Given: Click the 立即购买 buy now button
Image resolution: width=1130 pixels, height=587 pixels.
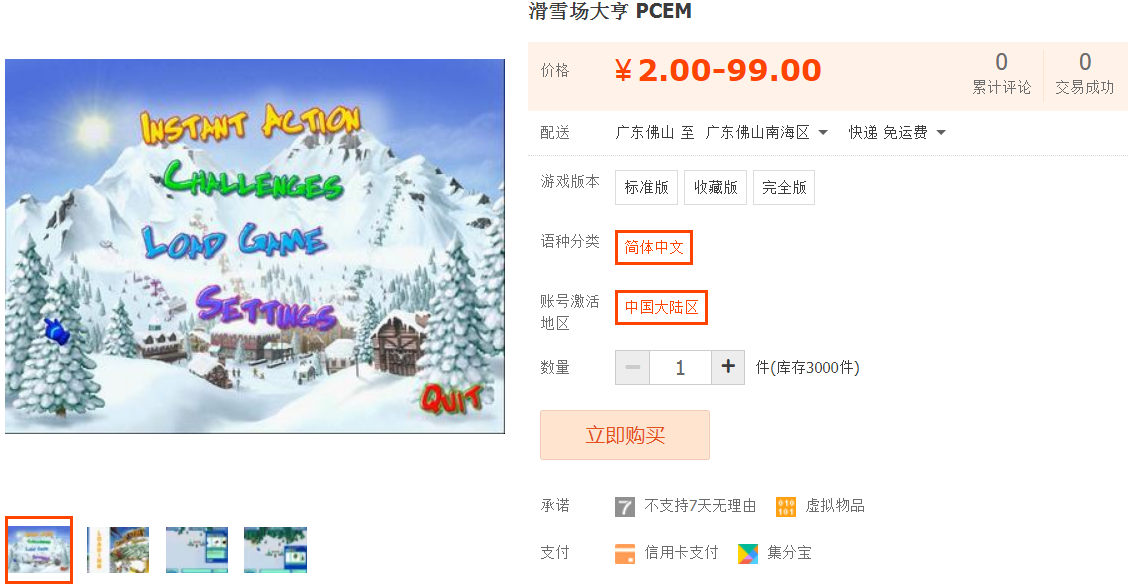Looking at the screenshot, I should [625, 435].
